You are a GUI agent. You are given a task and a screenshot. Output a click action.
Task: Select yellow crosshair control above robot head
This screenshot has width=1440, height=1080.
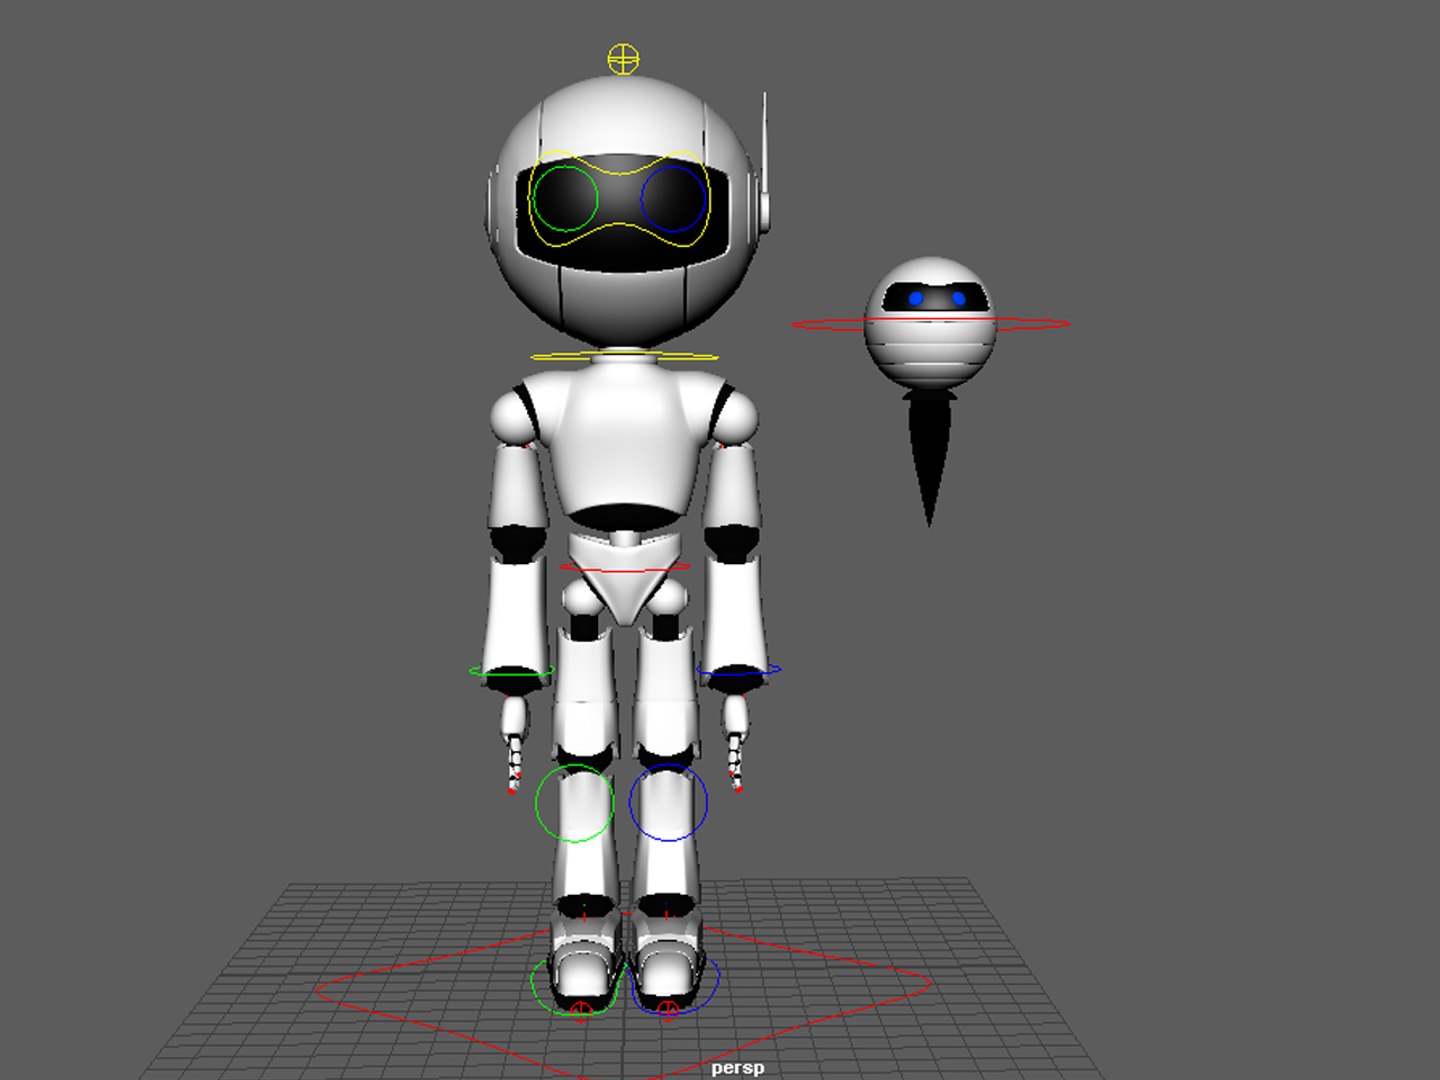tap(623, 59)
